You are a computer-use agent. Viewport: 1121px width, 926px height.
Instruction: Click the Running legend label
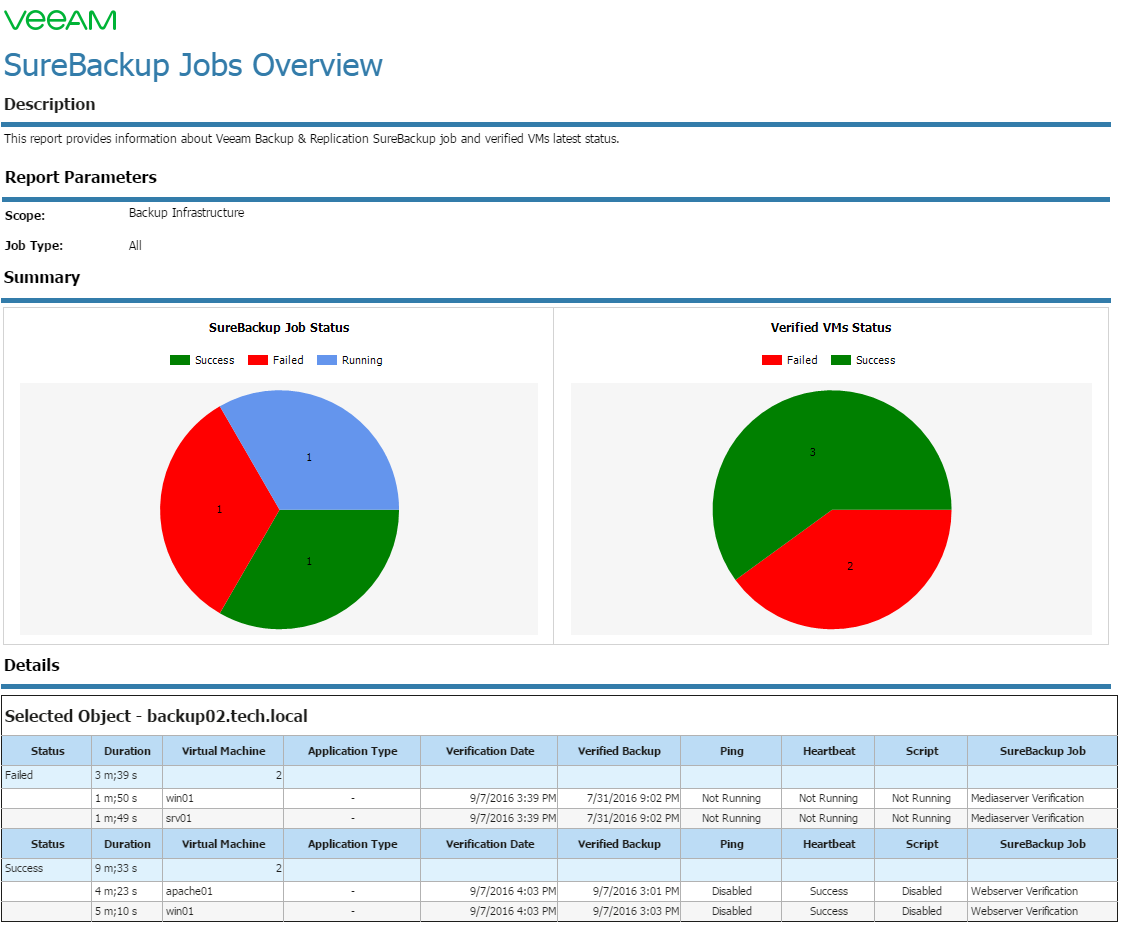(x=362, y=360)
